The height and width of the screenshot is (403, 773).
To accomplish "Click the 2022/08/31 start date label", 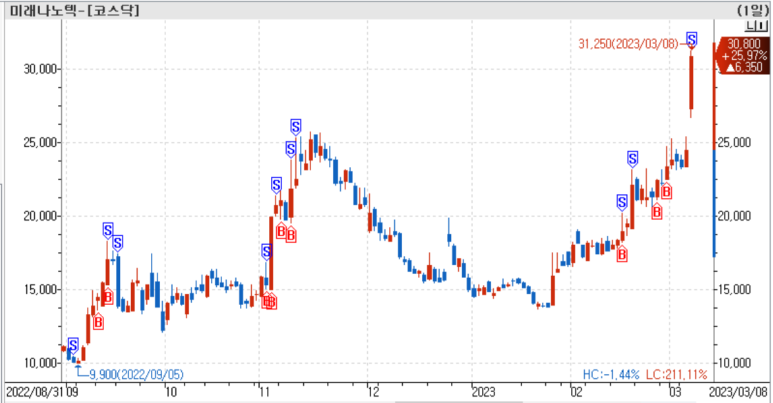I will (x=35, y=393).
